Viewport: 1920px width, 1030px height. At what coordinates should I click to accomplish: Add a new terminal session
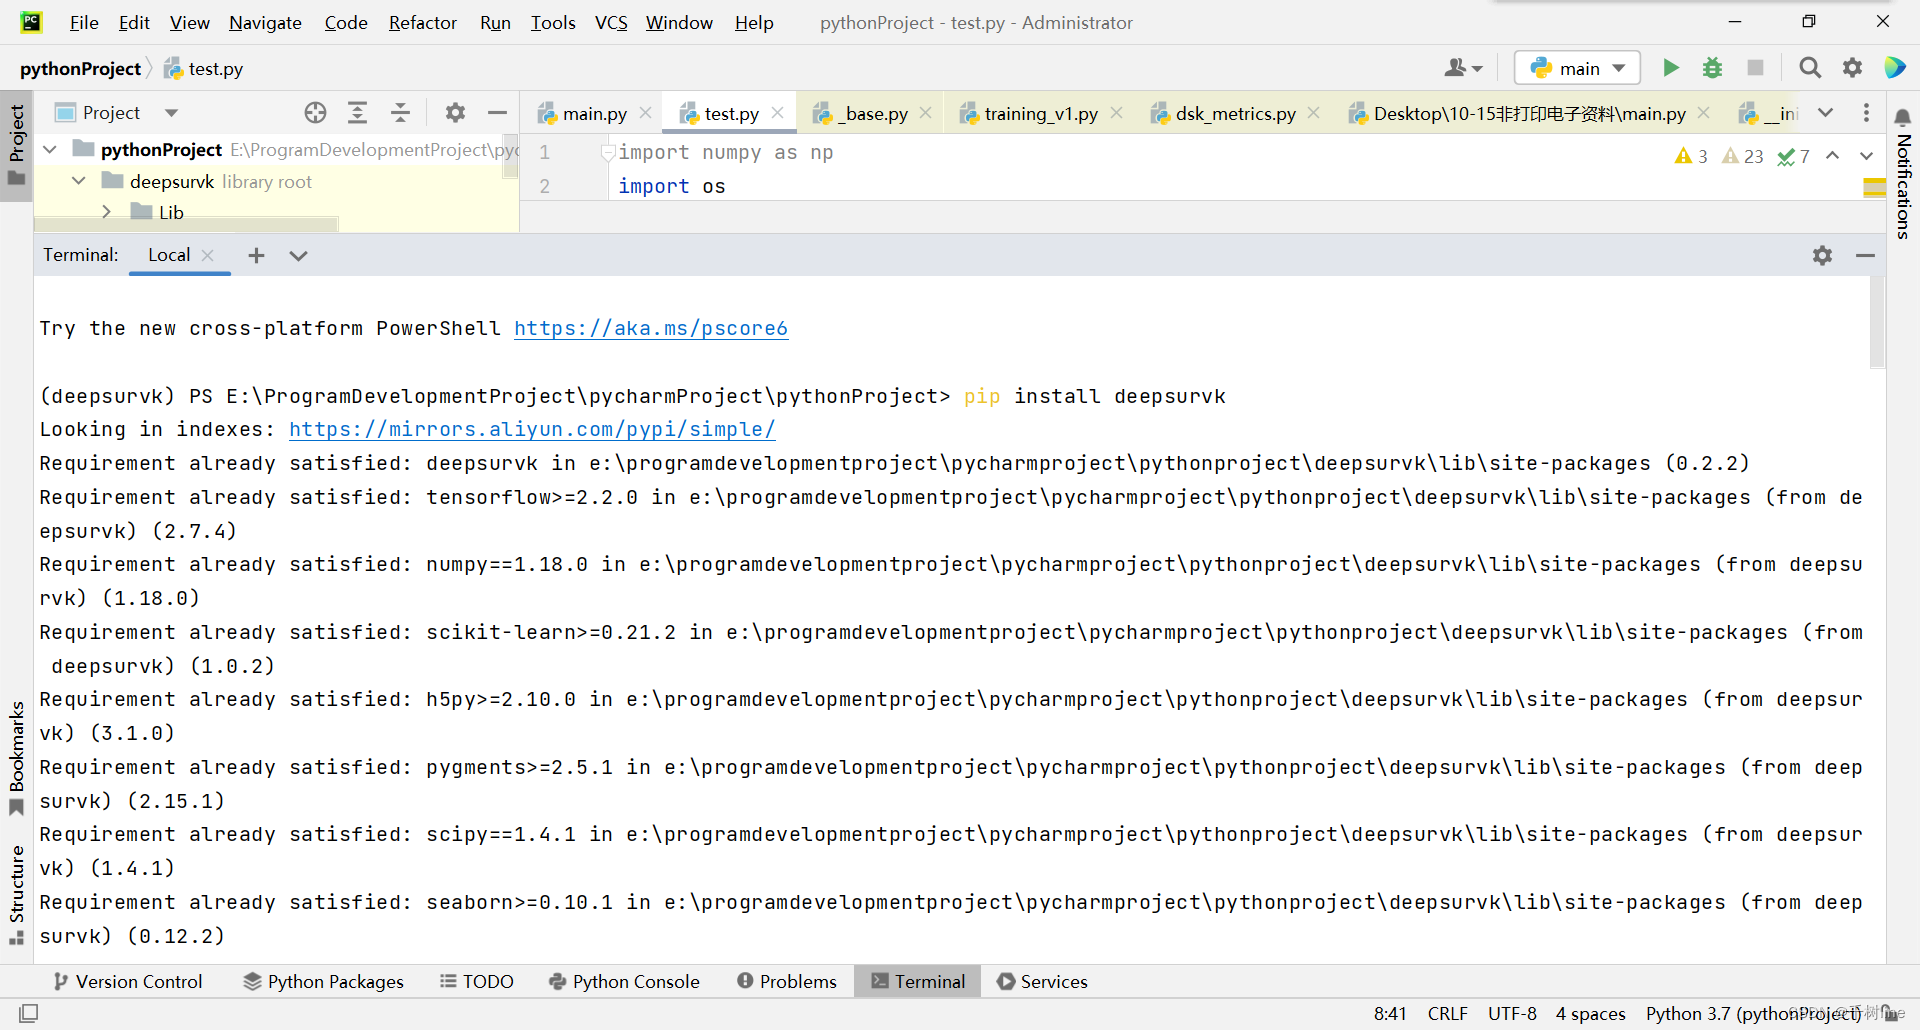(x=256, y=255)
